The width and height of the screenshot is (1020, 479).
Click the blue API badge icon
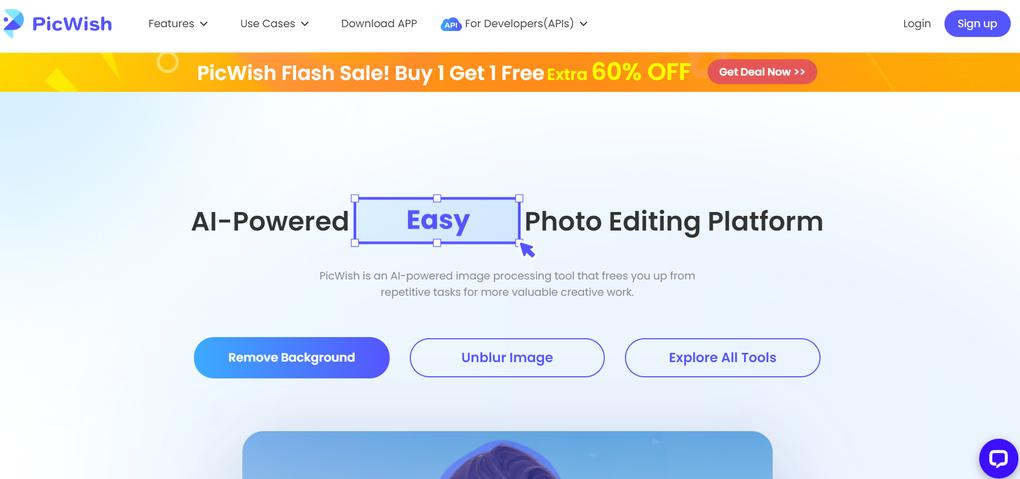(x=451, y=24)
